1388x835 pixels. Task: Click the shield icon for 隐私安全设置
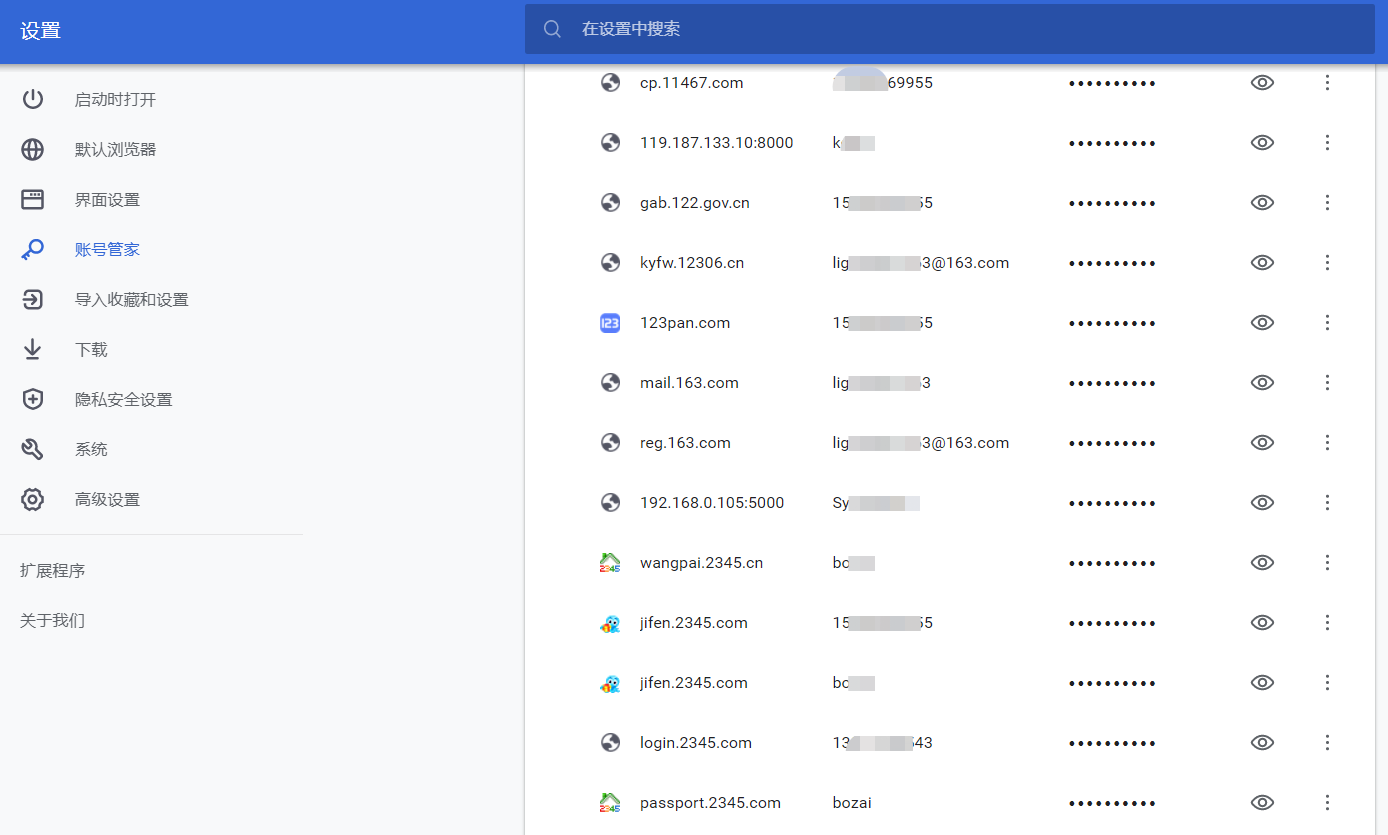[x=33, y=400]
